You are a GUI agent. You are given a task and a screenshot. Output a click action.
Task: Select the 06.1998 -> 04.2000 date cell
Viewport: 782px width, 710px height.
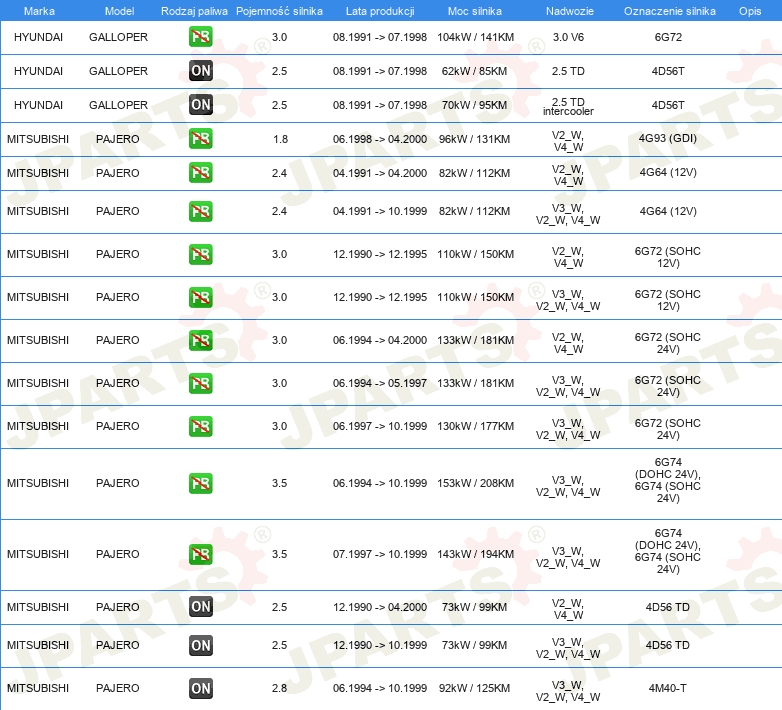380,139
